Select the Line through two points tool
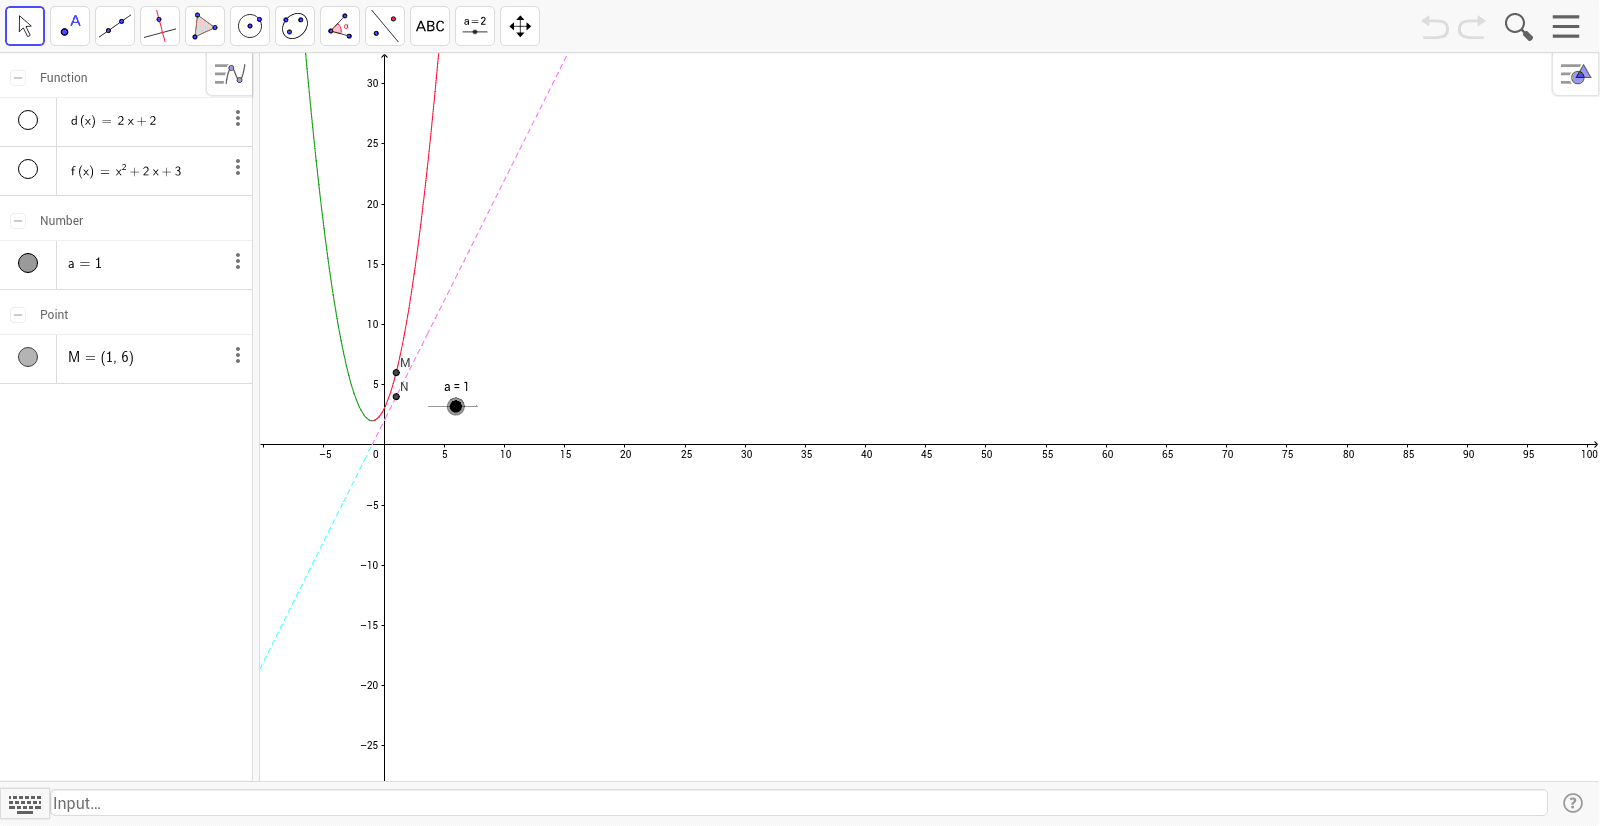Viewport: 1600px width, 826px height. 115,26
